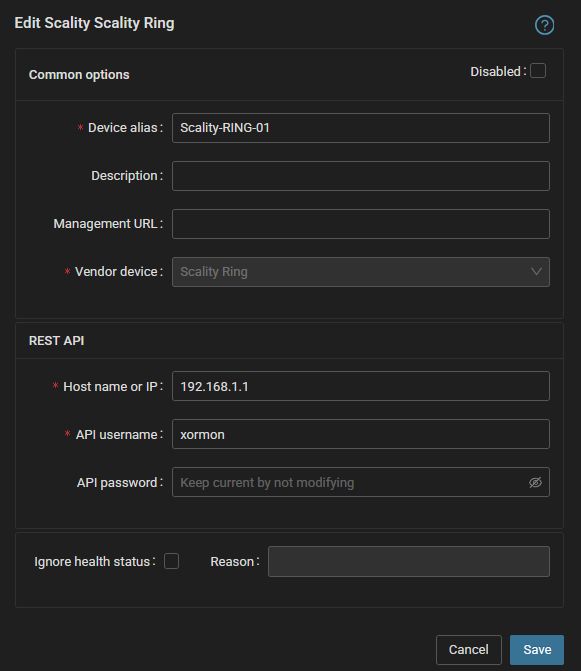Click the API username label
Viewport: 581px width, 671px height.
(x=117, y=435)
